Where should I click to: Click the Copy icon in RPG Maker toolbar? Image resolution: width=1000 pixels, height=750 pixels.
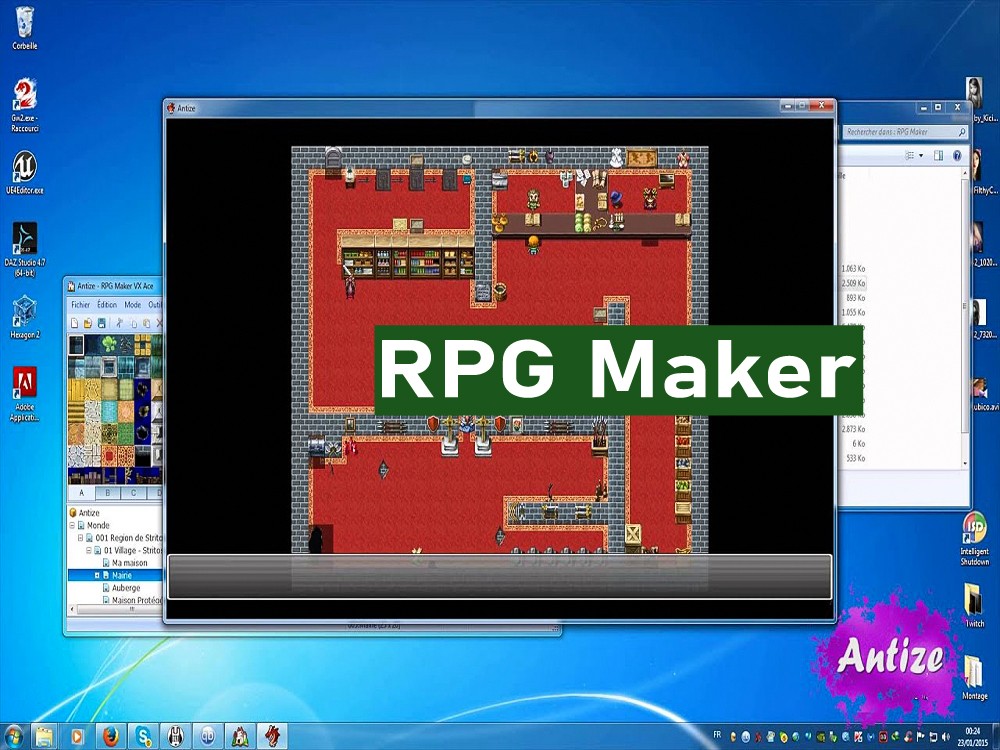tap(133, 323)
